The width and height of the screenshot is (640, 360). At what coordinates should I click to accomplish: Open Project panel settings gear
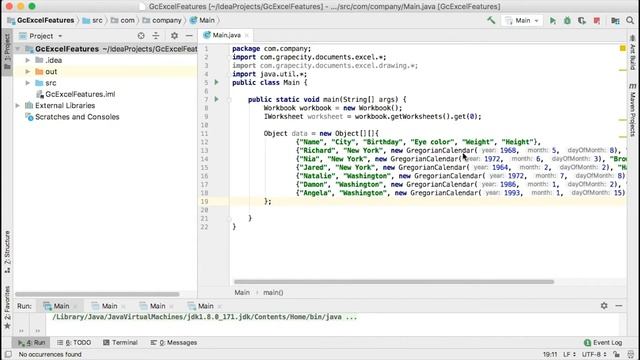174,36
